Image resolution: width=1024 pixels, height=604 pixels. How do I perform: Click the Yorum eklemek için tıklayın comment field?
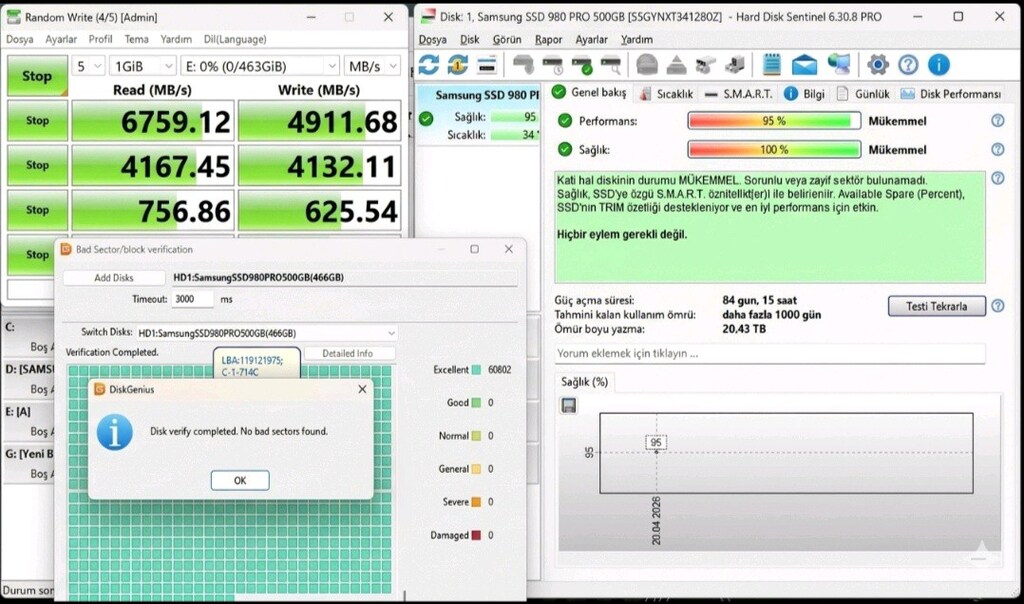(769, 353)
